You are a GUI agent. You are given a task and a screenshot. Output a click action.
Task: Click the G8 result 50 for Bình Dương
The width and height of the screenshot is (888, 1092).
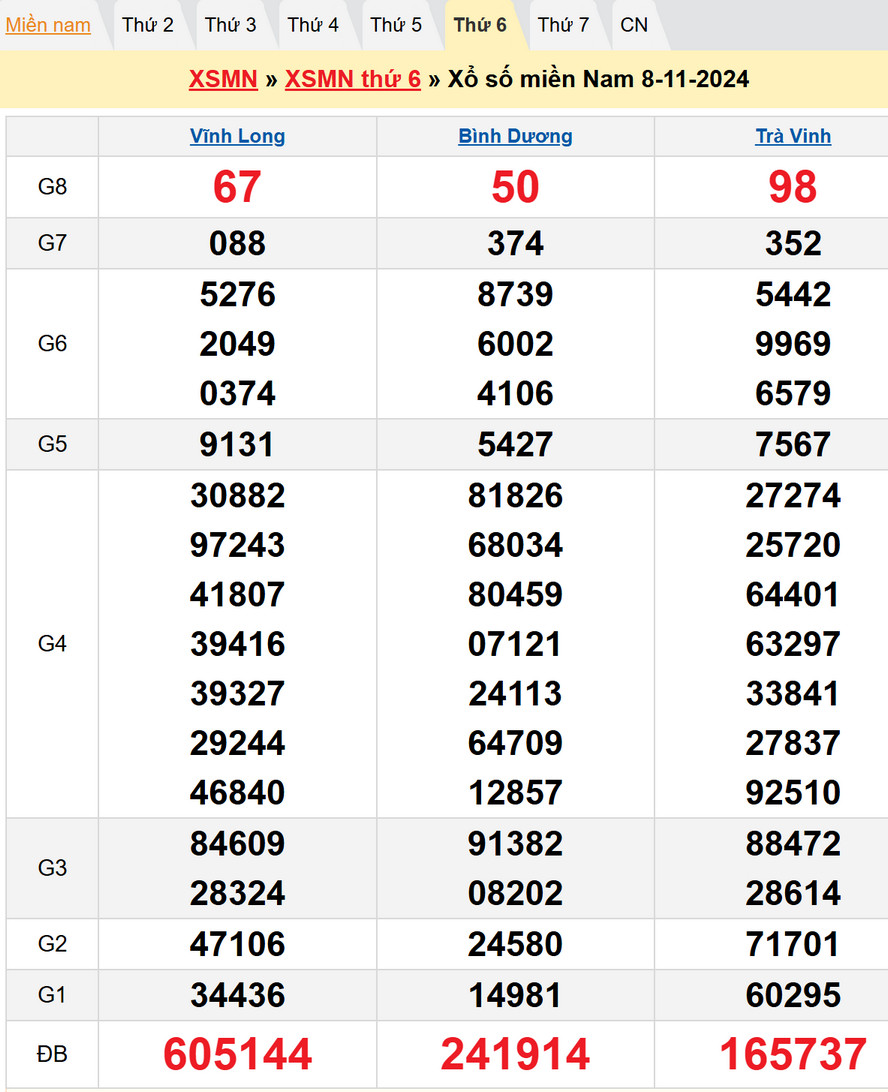point(515,187)
